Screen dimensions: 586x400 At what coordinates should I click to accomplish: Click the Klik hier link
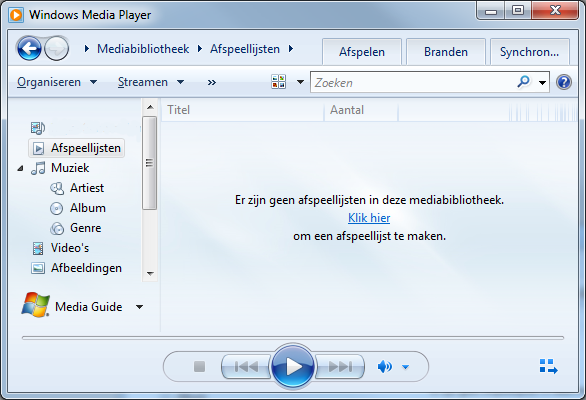(x=369, y=218)
